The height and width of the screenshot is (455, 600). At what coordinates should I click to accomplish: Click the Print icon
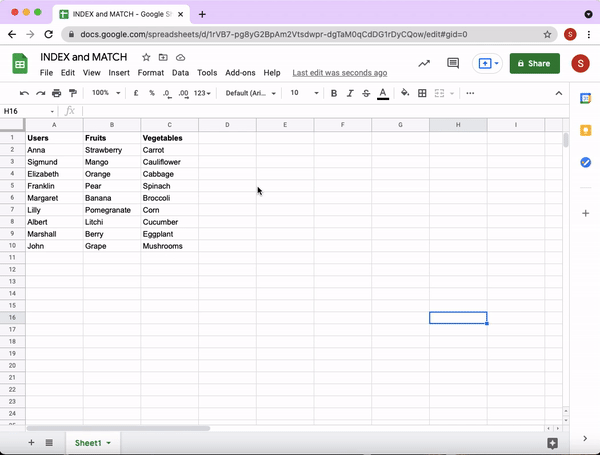click(57, 93)
